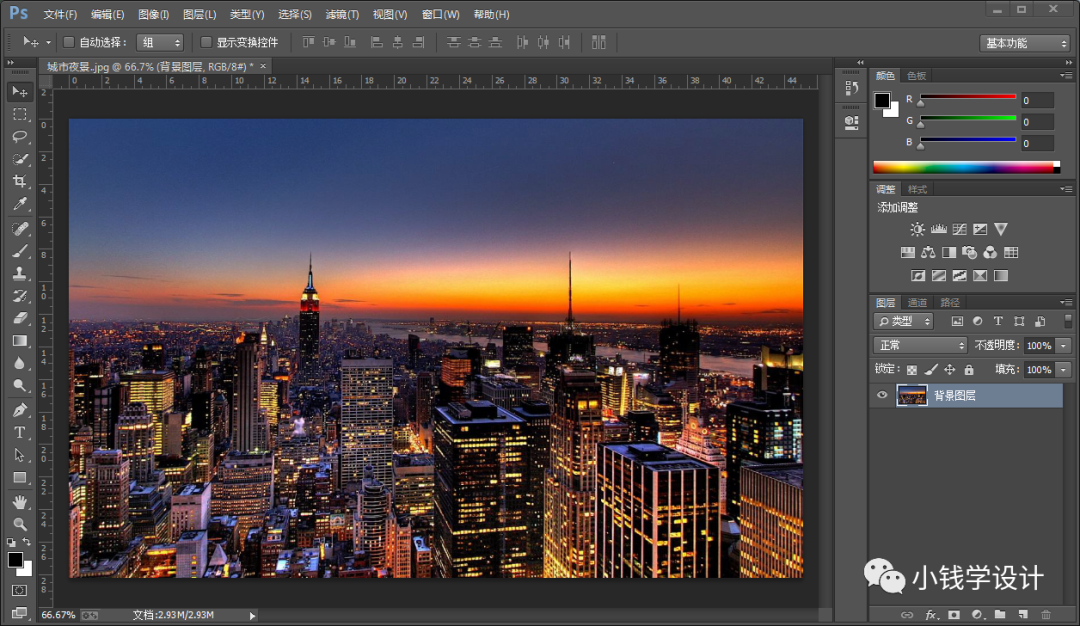Open the 组 auto-select dropdown
The height and width of the screenshot is (626, 1080).
coord(160,43)
